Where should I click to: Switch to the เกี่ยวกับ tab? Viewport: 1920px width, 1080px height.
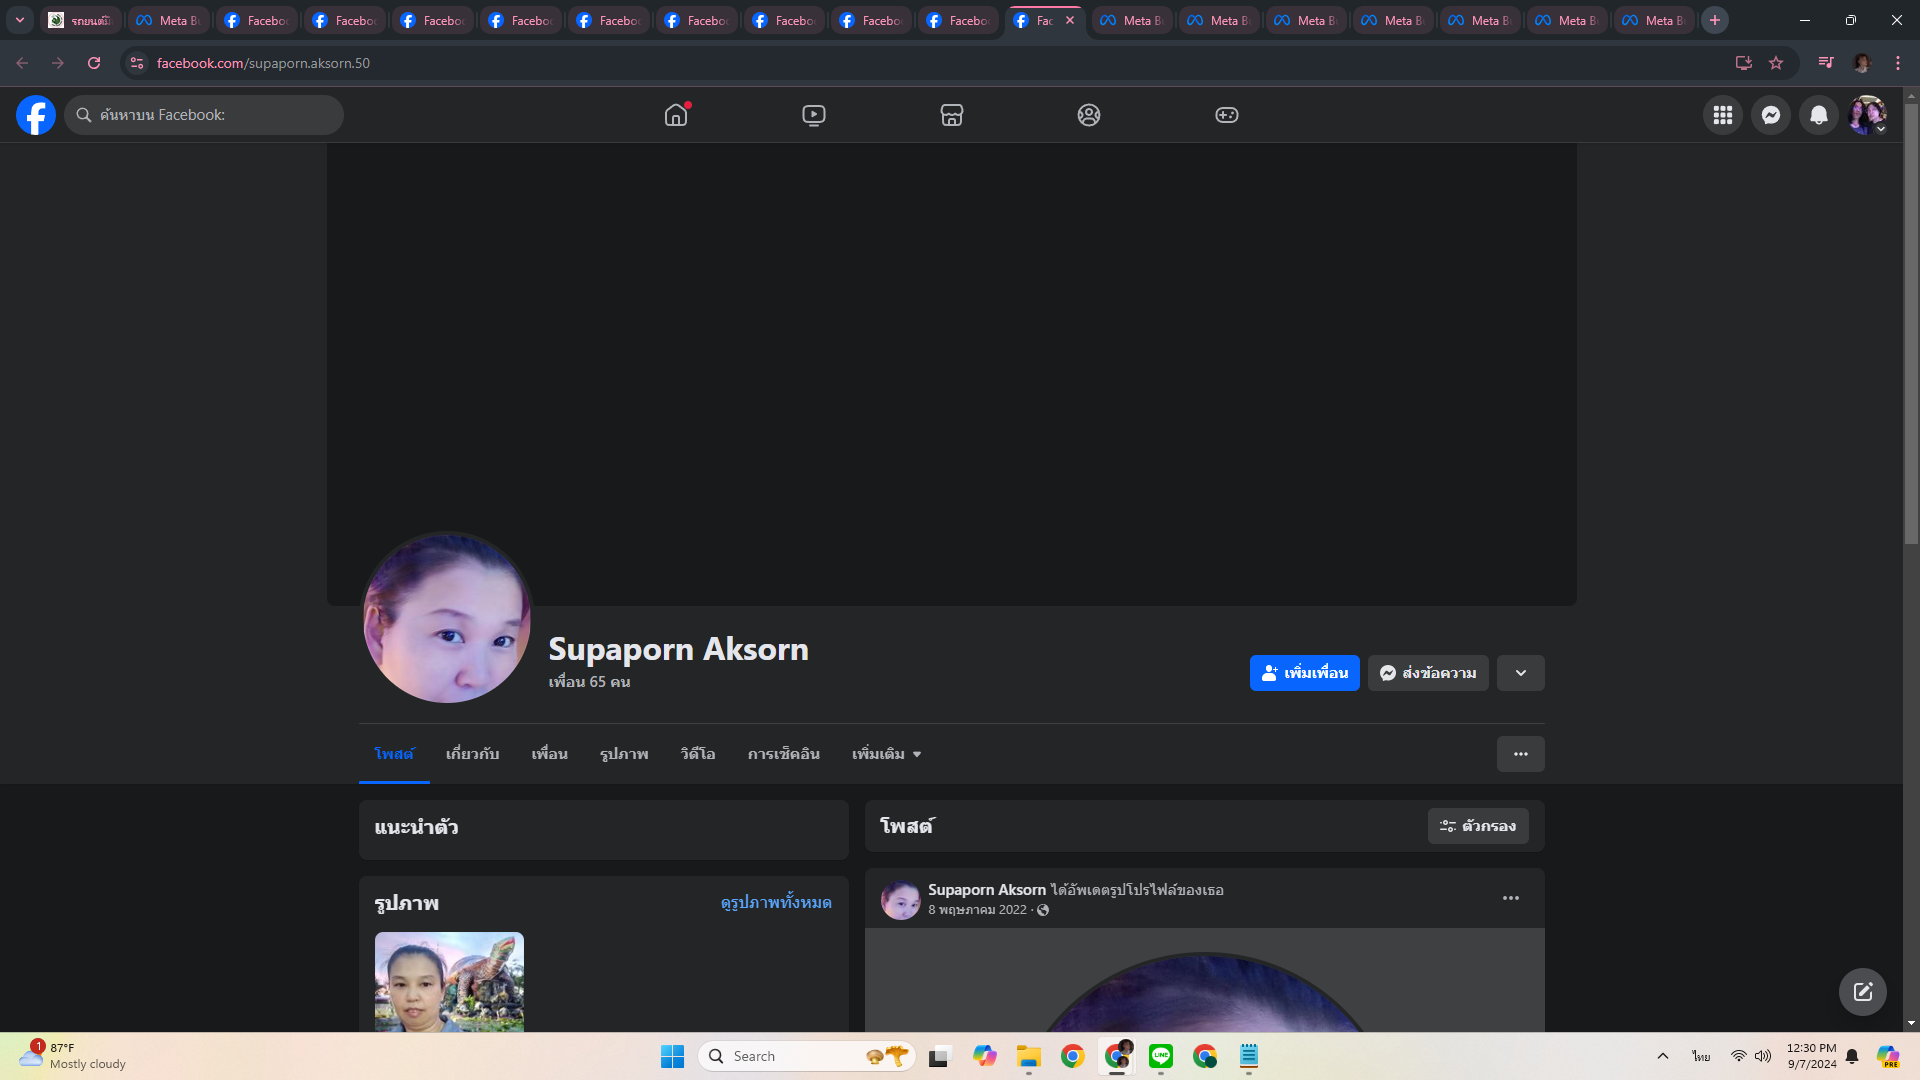pos(472,754)
